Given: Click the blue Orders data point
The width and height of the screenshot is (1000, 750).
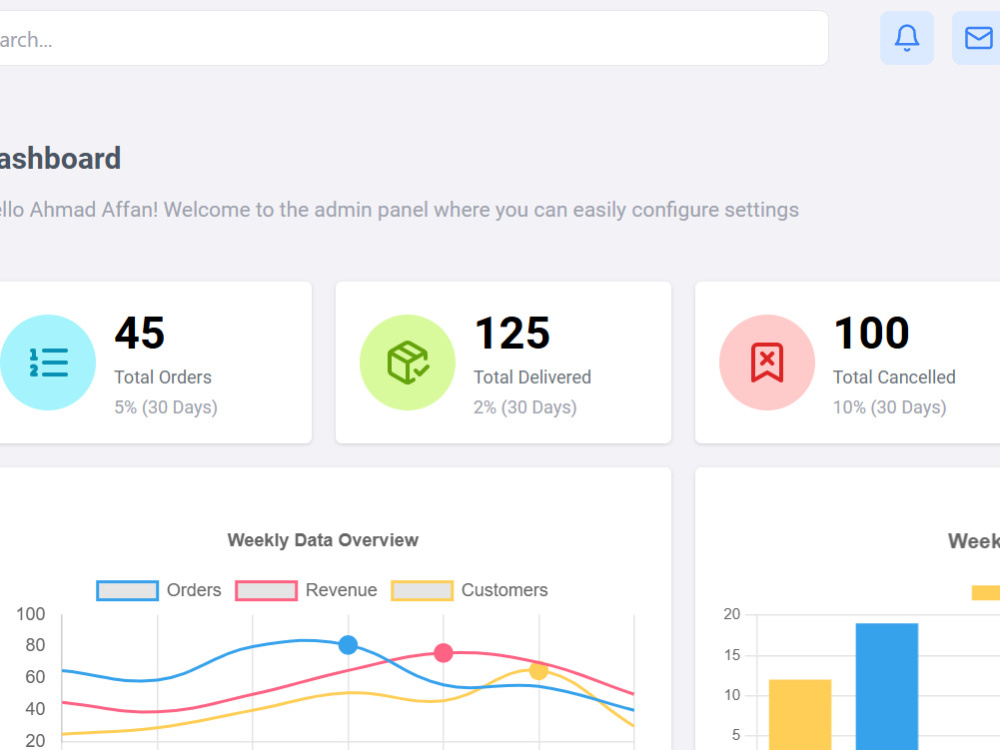Looking at the screenshot, I should [x=348, y=645].
